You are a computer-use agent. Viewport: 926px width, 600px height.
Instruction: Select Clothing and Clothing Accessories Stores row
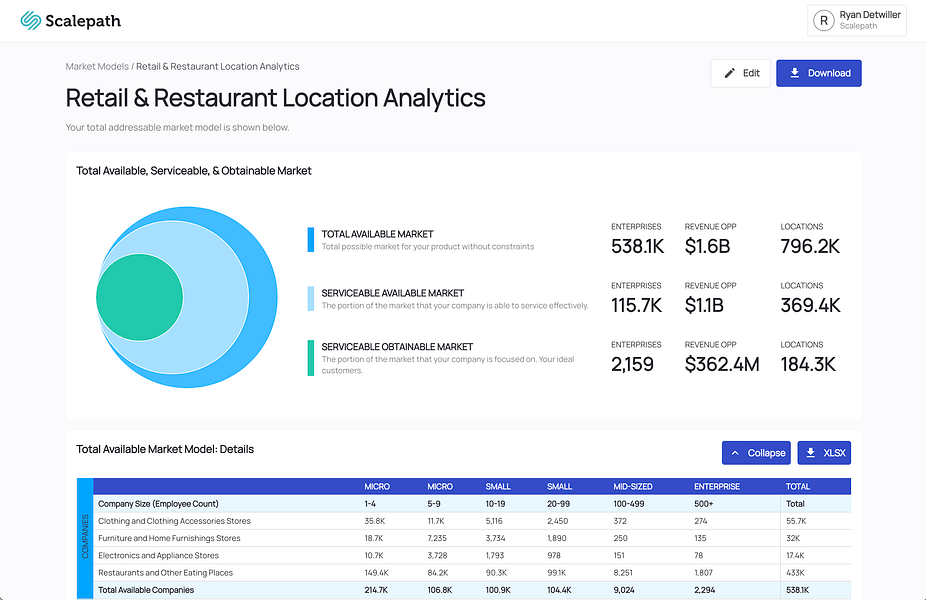(472, 521)
